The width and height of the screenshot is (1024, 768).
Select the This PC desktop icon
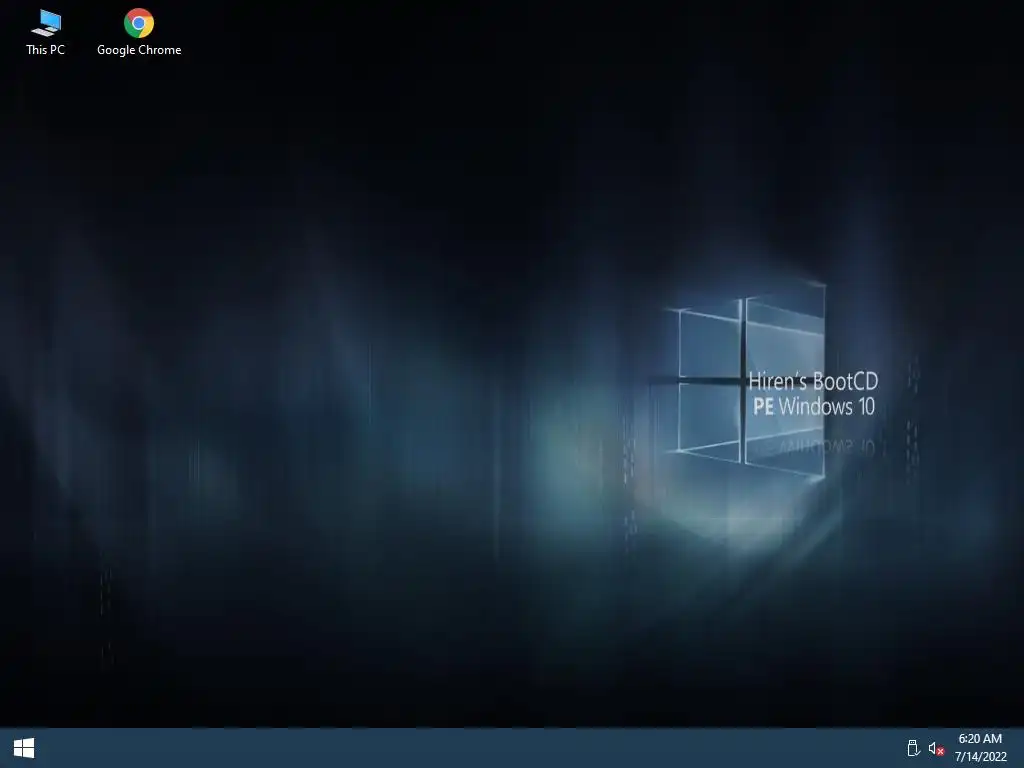45,32
